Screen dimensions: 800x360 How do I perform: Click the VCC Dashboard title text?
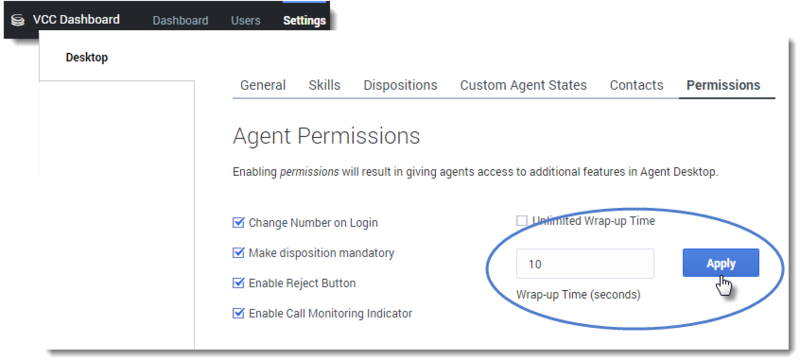pos(76,20)
